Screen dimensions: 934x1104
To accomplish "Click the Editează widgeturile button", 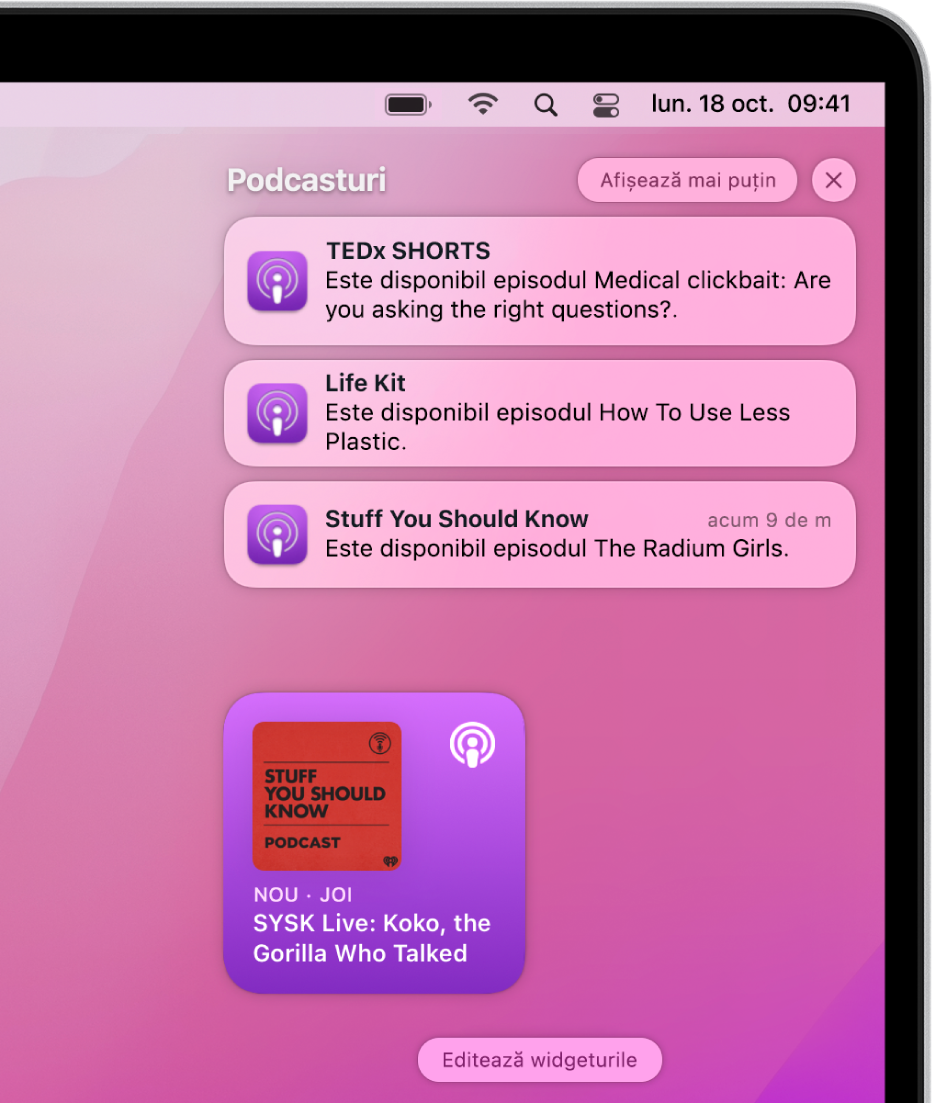I will (539, 1060).
